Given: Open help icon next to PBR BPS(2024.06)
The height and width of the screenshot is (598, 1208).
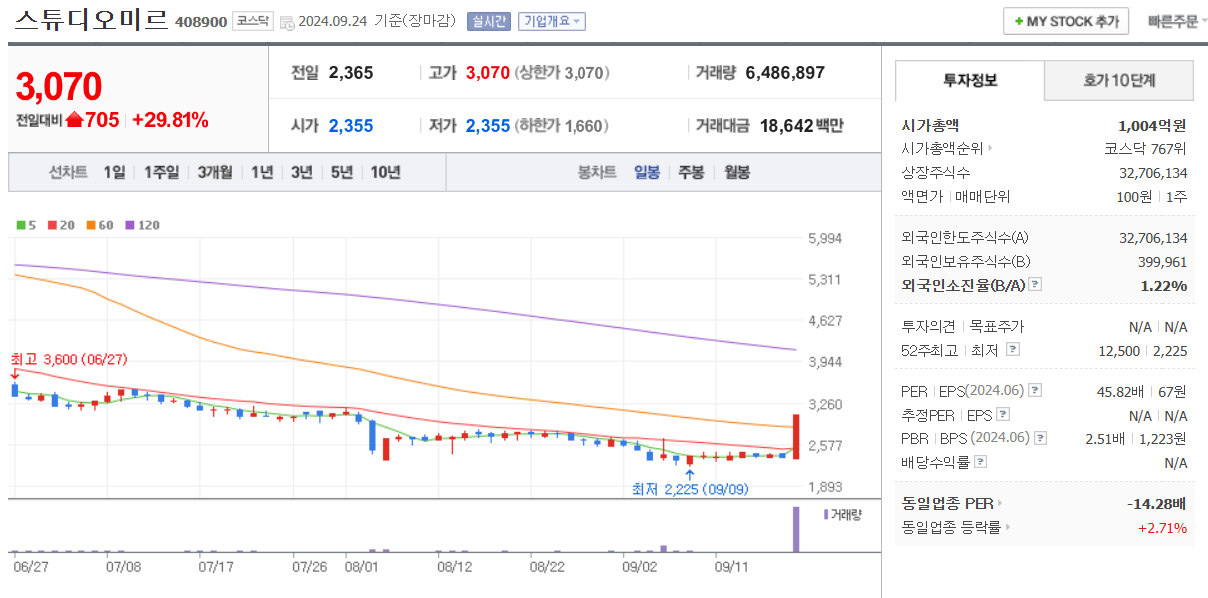Looking at the screenshot, I should [1041, 438].
